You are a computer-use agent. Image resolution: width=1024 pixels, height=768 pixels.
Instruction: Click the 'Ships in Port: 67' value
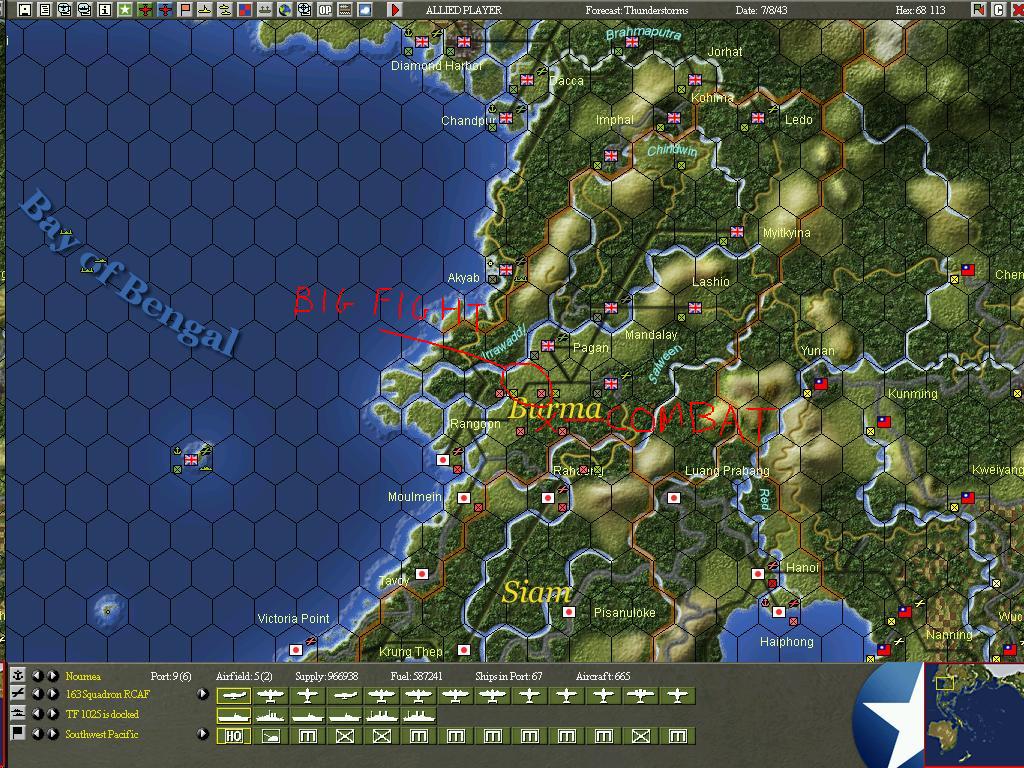(x=509, y=676)
